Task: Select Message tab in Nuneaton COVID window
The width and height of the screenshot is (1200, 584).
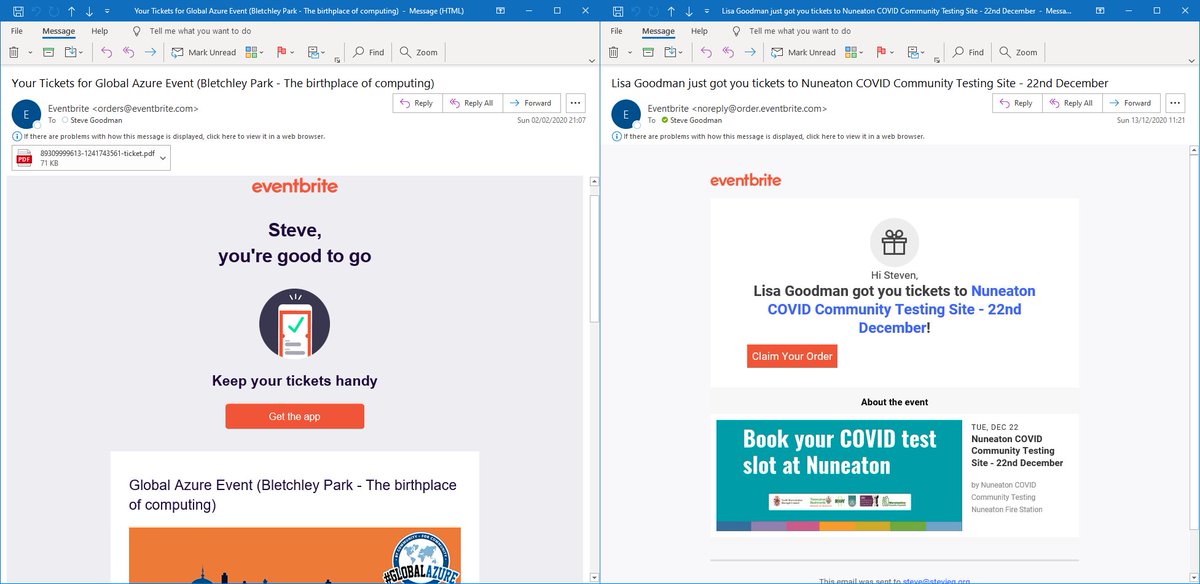Action: (x=658, y=31)
